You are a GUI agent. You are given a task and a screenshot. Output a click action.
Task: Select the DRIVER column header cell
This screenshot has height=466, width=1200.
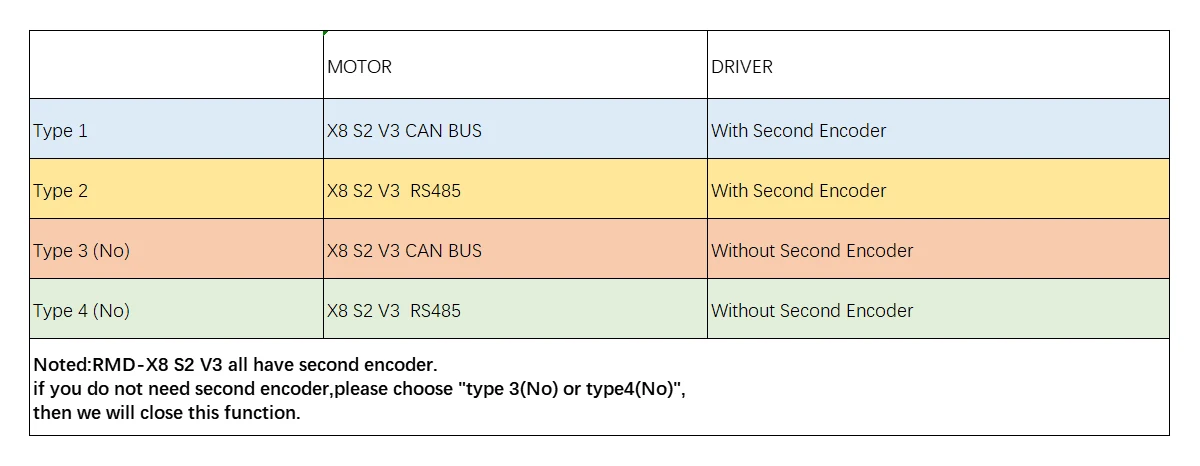(938, 65)
